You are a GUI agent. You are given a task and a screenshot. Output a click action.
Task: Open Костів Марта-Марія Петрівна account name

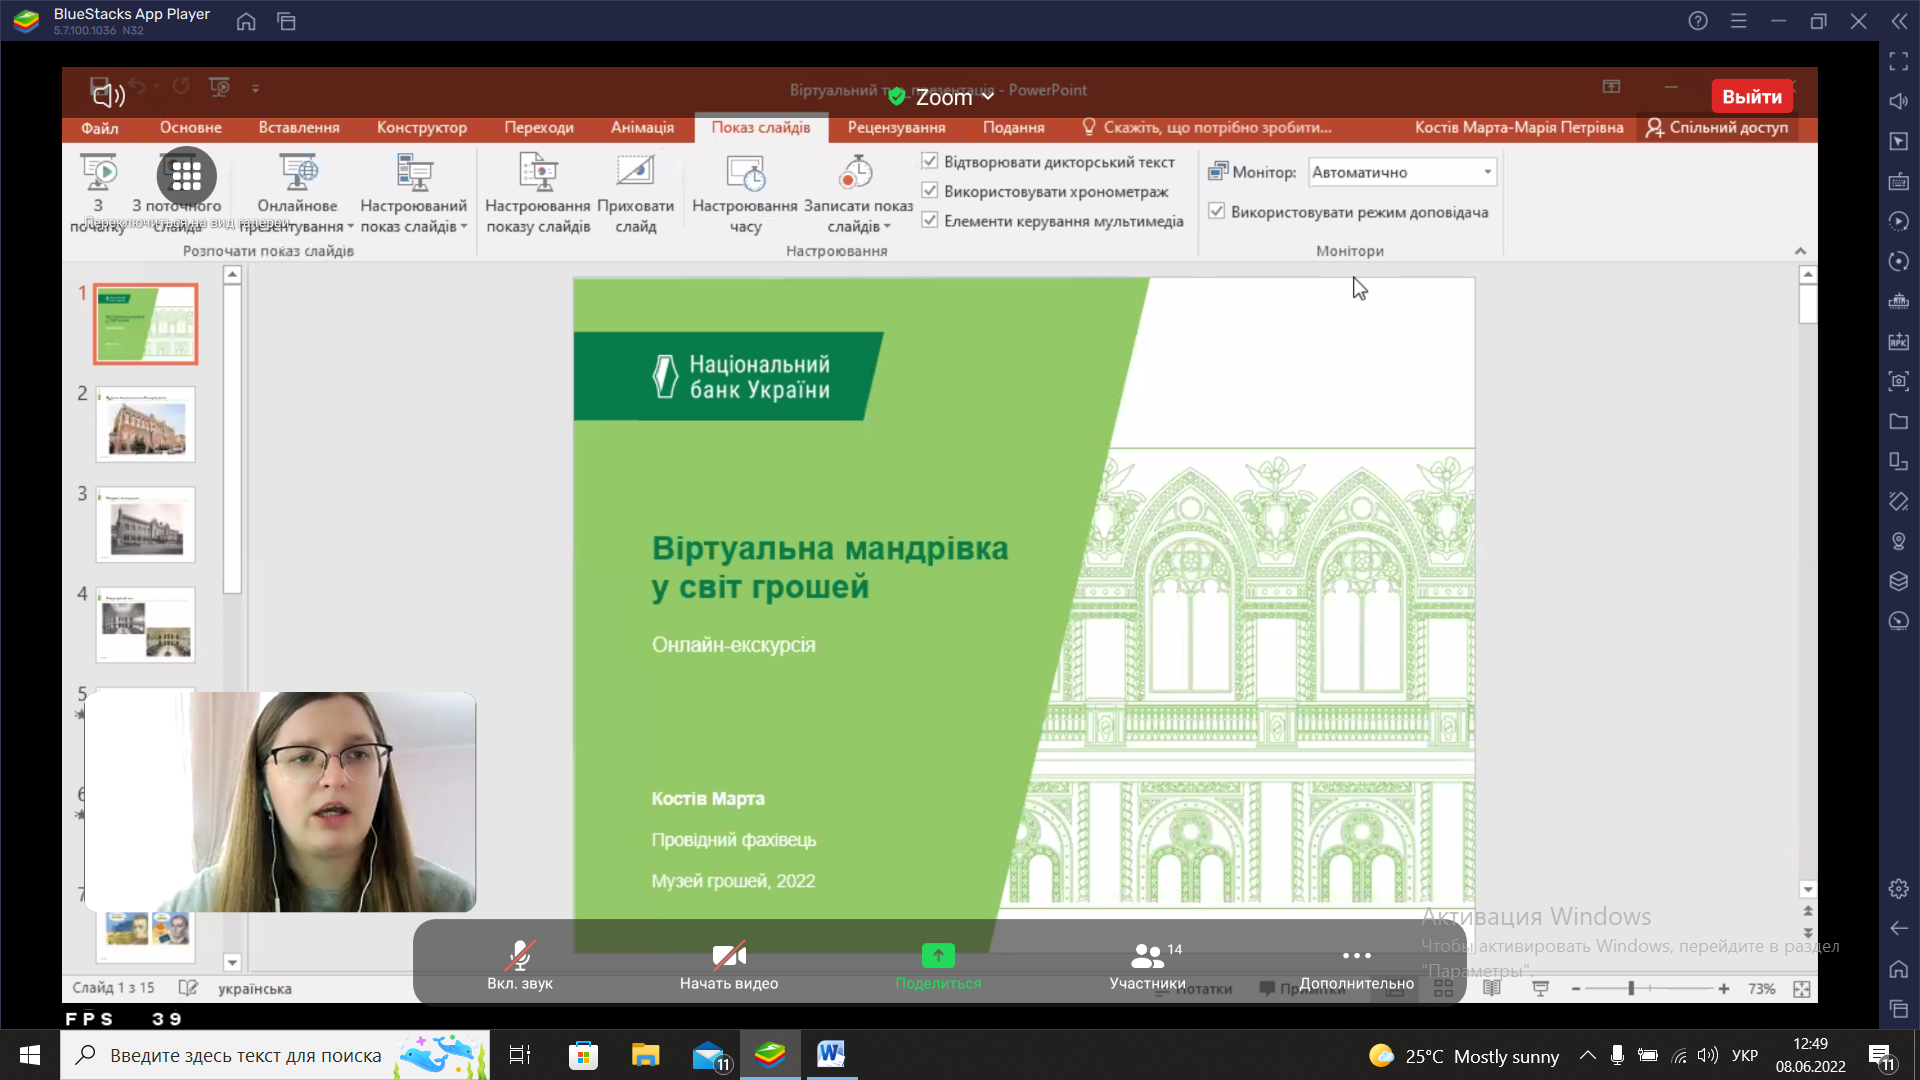1519,128
